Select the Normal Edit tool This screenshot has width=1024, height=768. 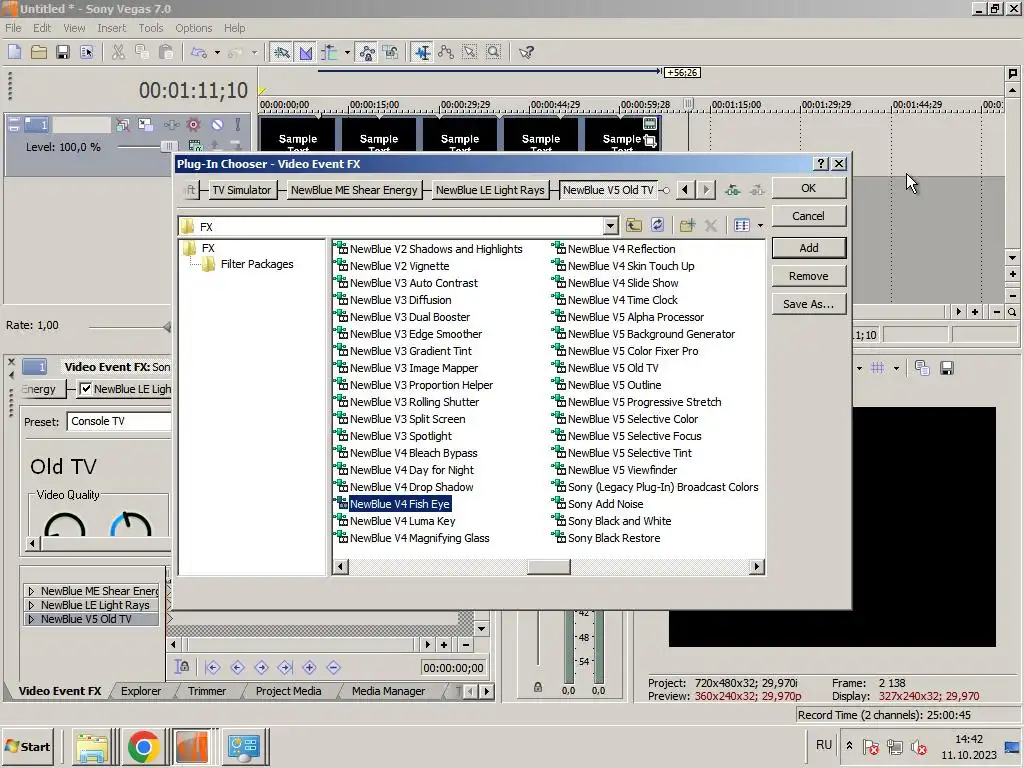tap(423, 52)
